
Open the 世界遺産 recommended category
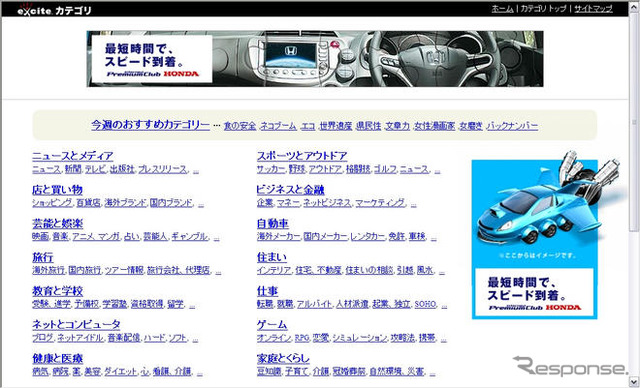(x=336, y=126)
